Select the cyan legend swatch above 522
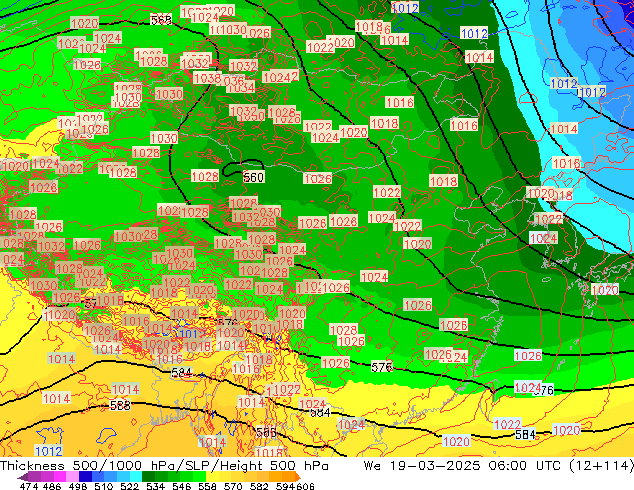The image size is (634, 490). click(136, 477)
